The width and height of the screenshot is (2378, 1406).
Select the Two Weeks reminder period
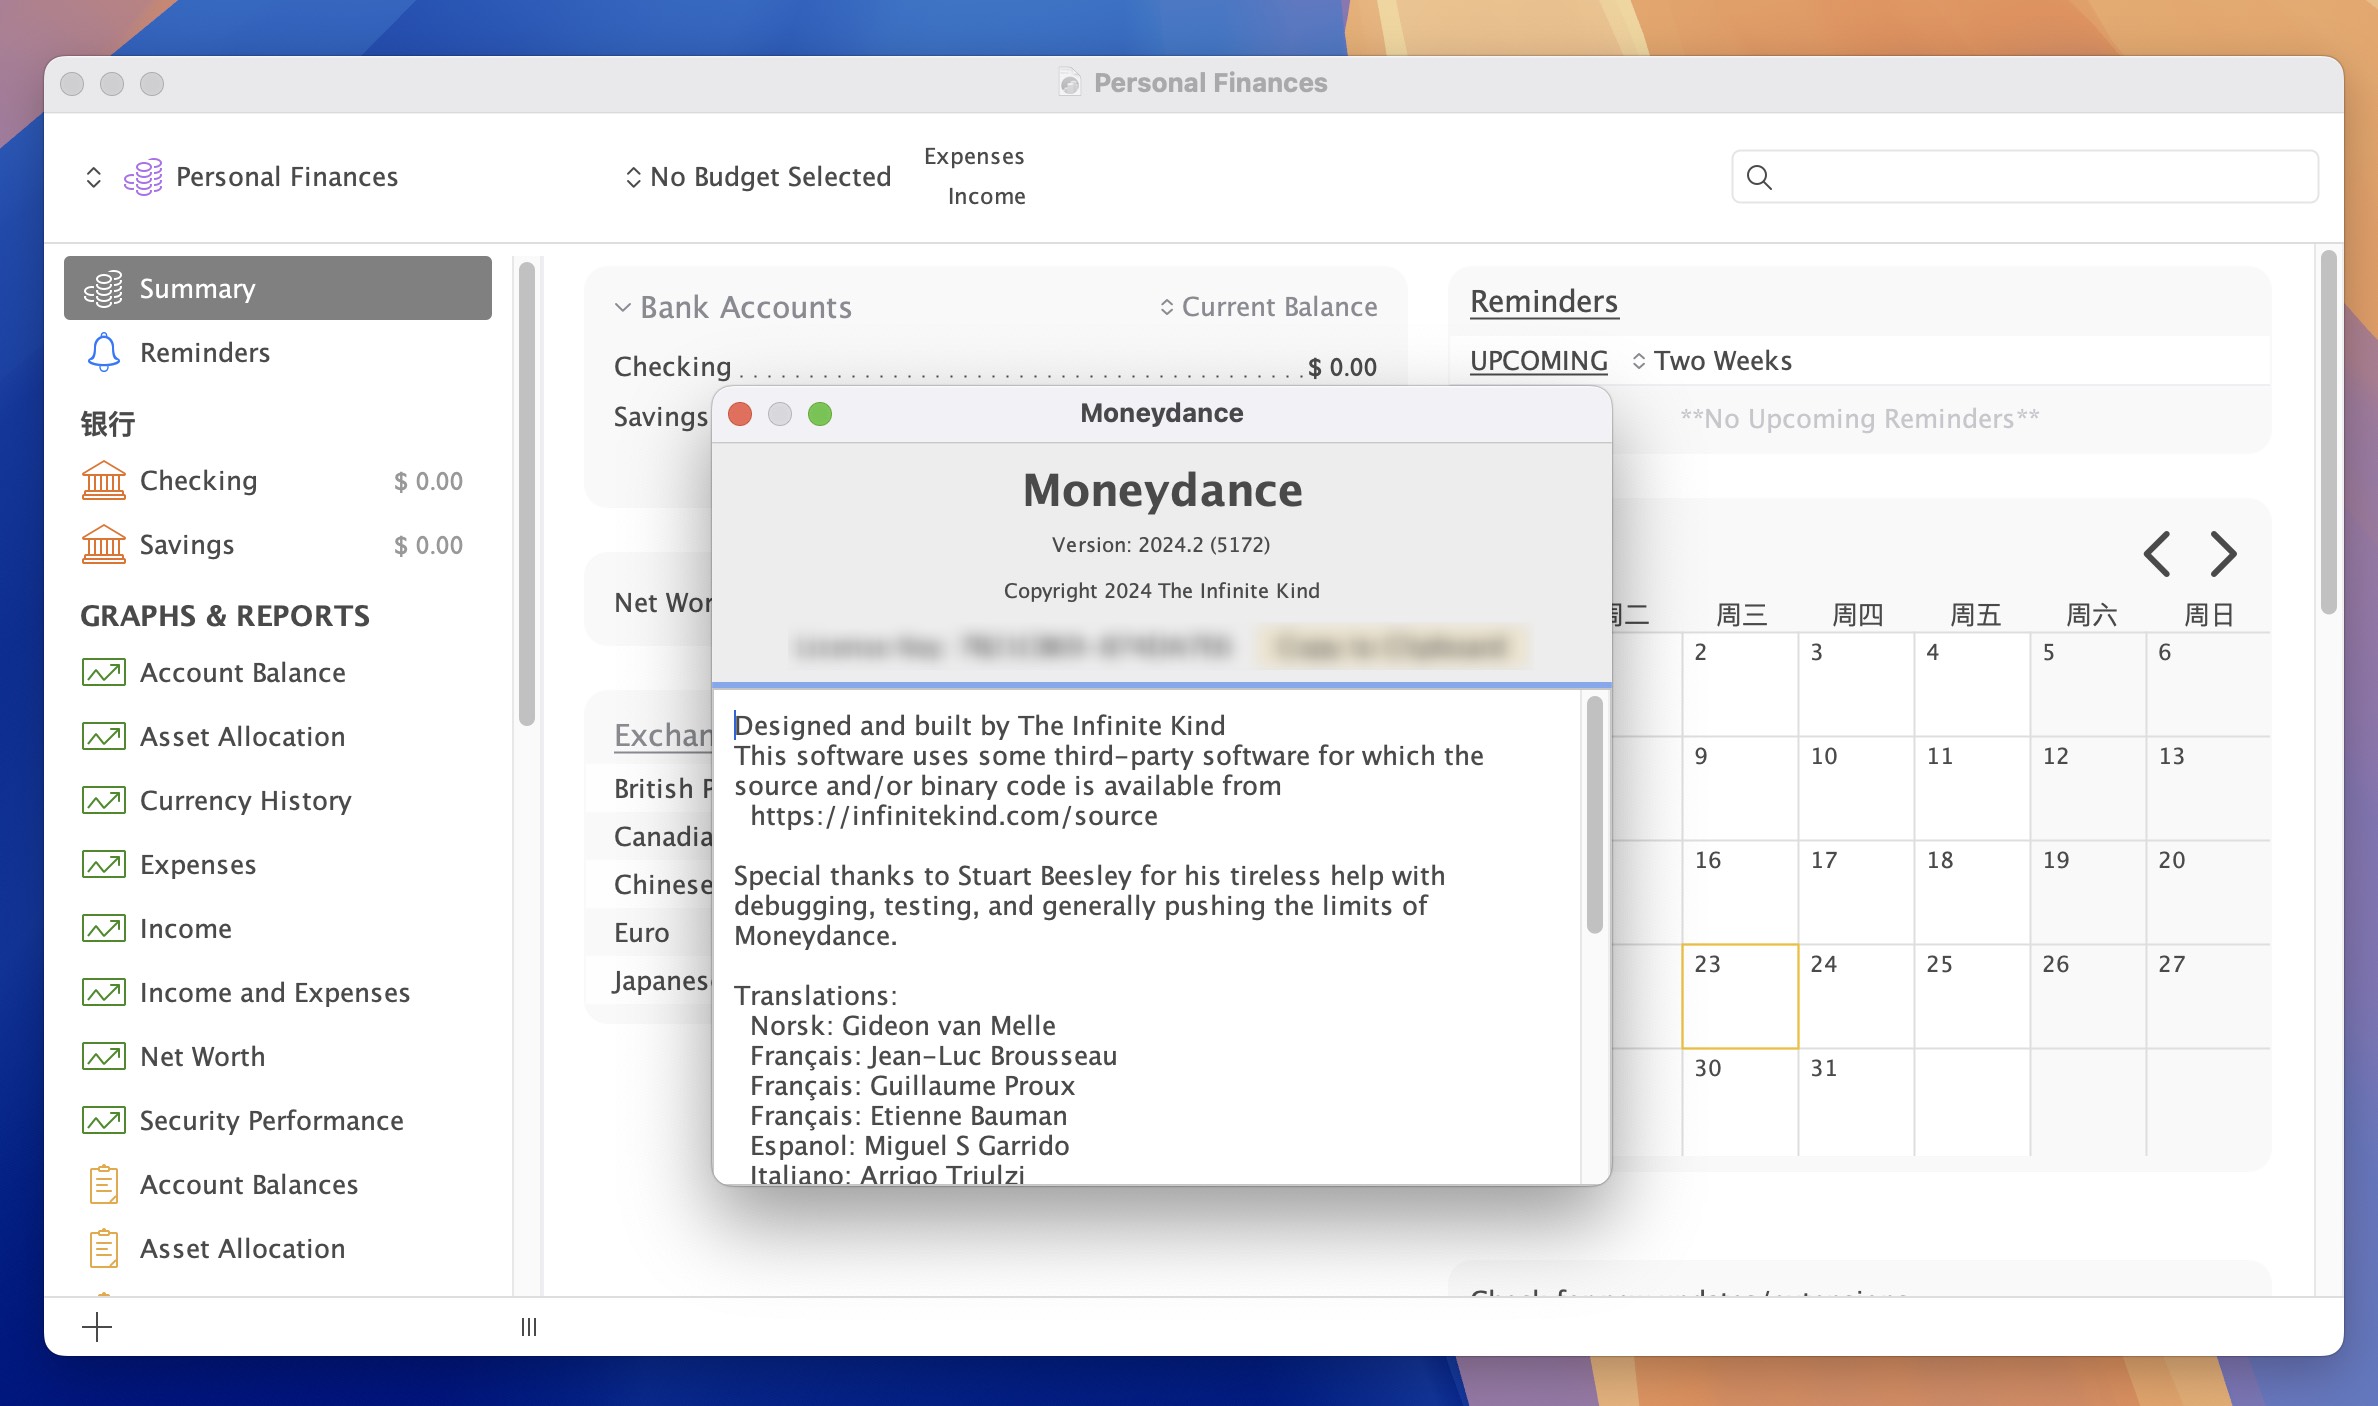coord(1709,360)
